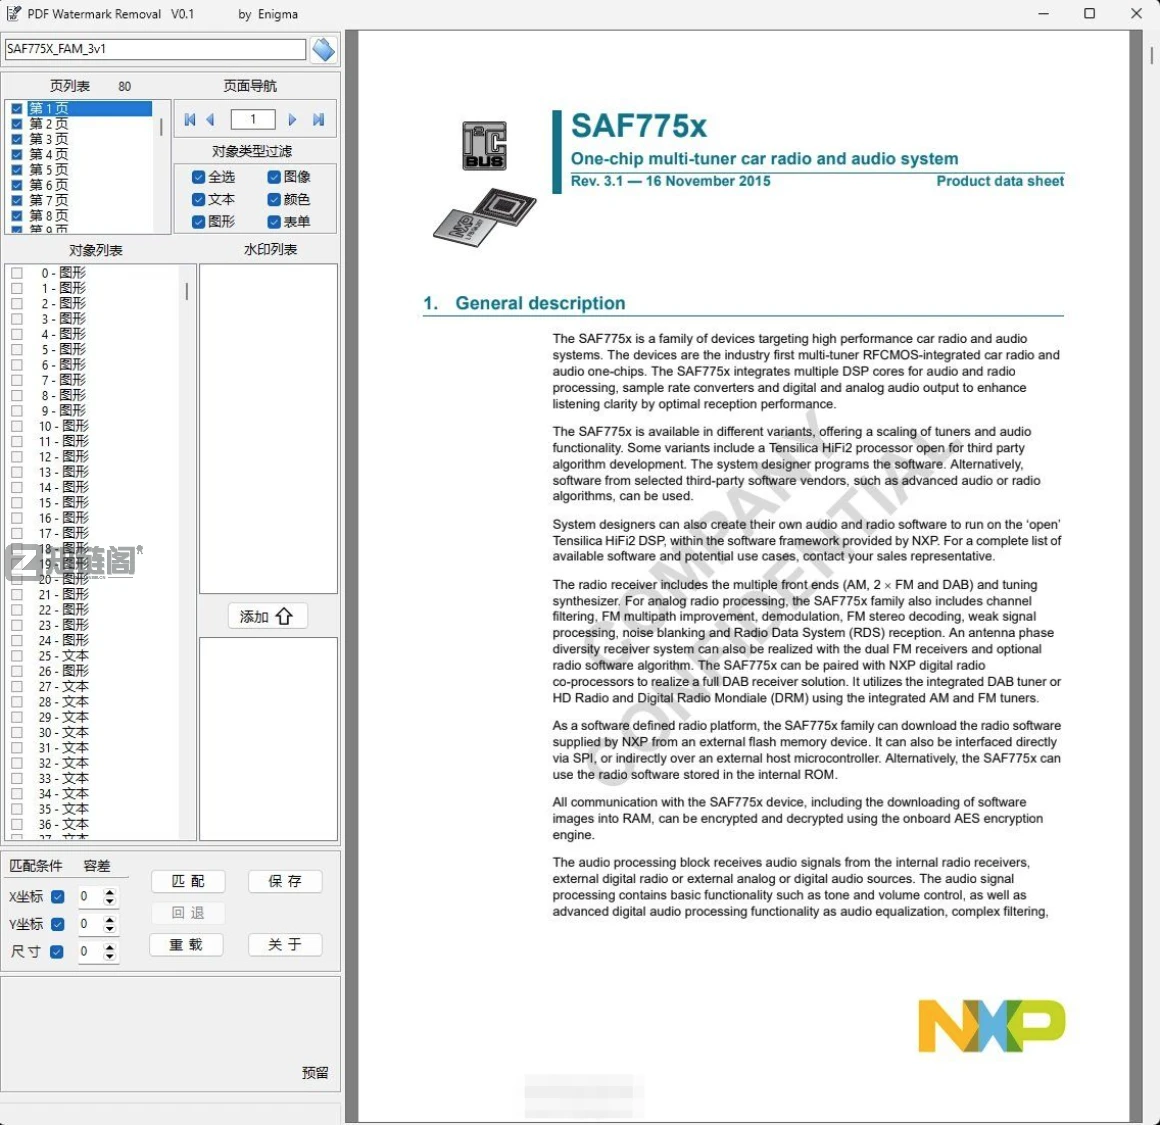The image size is (1160, 1125).
Task: Click the NXP logo in preview
Action: pos(991,1025)
